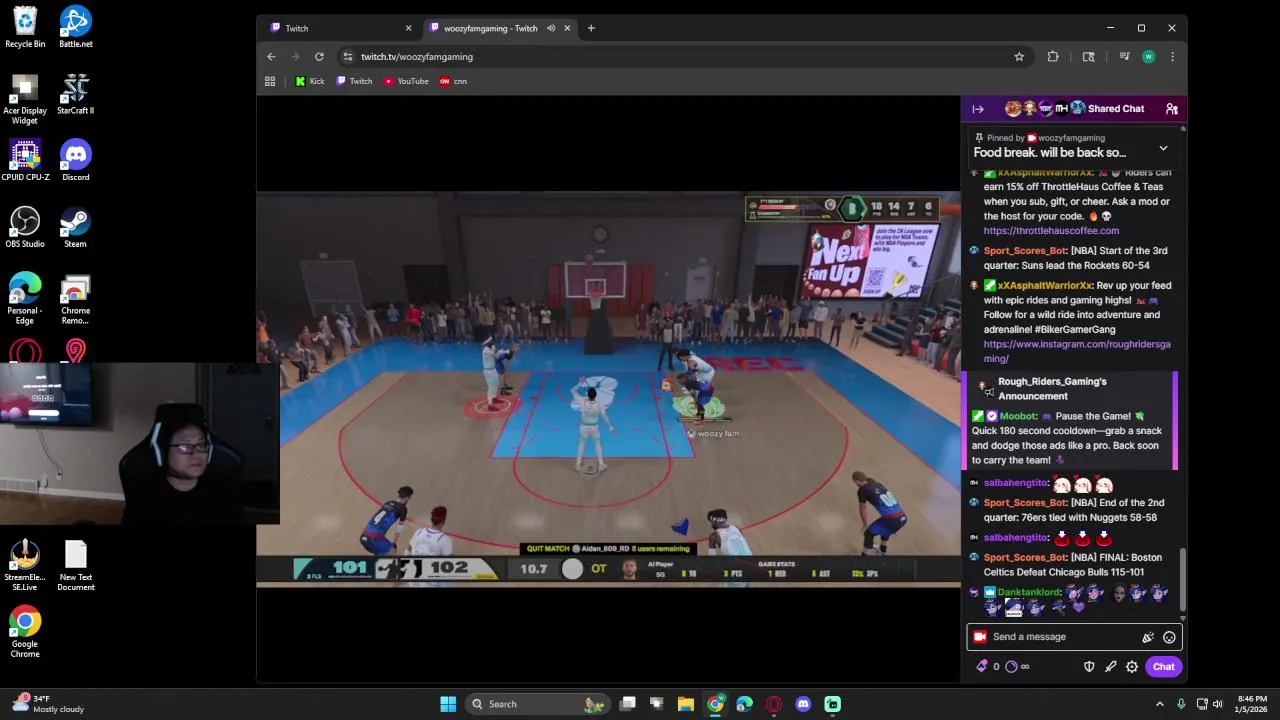Open the emote picker smiley icon
1280x720 pixels.
(1169, 637)
